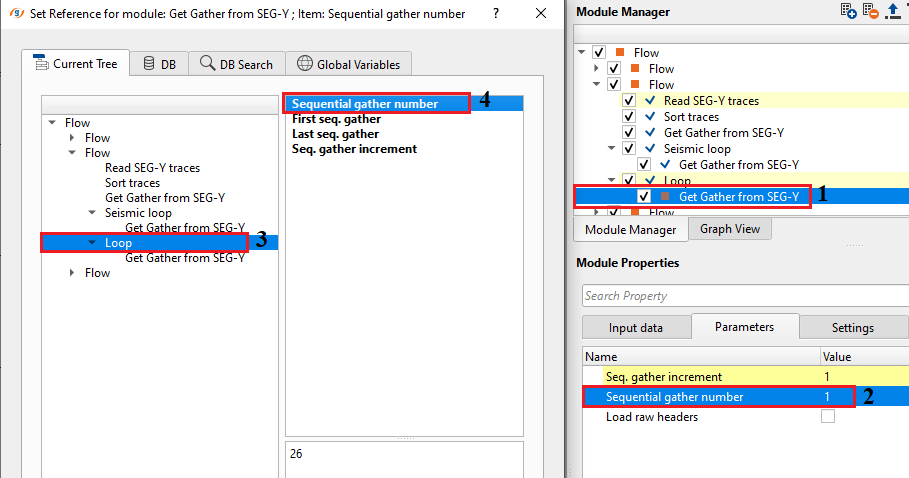
Task: Click the Name column header
Action: 701,356
